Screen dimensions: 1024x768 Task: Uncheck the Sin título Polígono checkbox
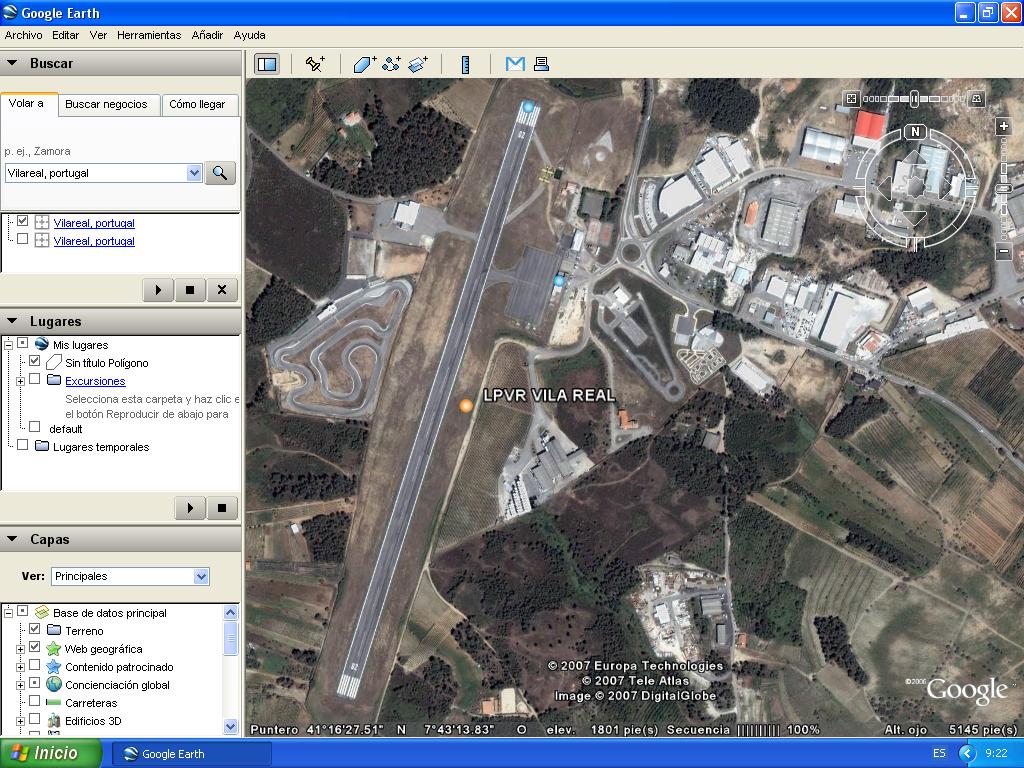[x=35, y=362]
